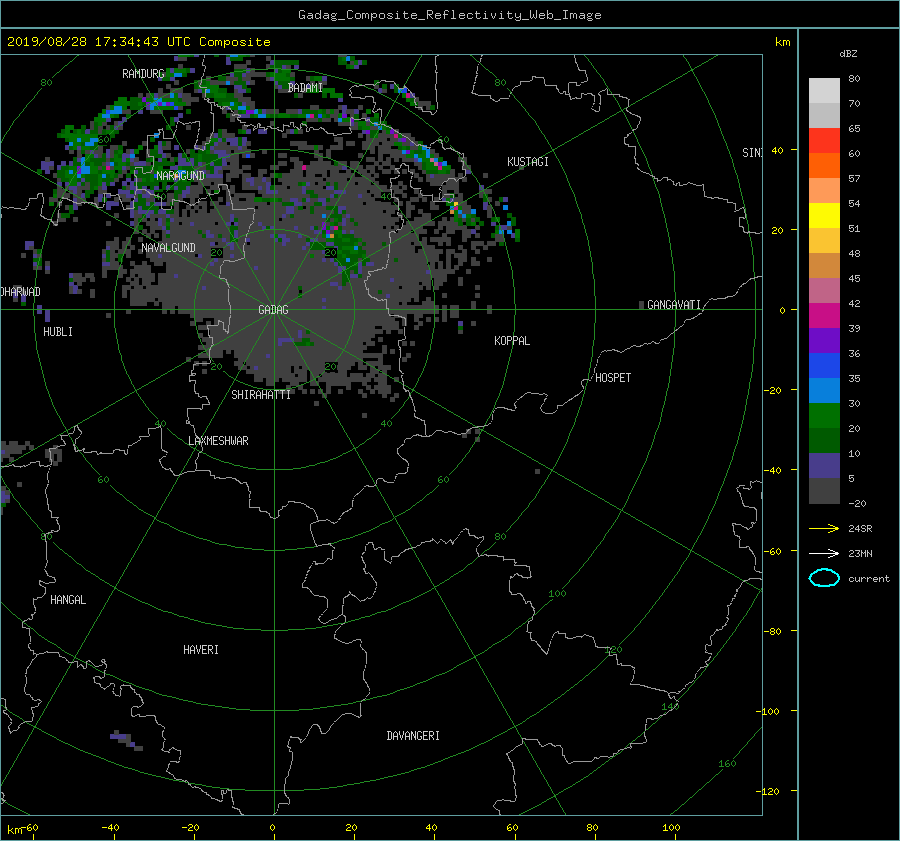Click the white 23MN arrow legend icon
The width and height of the screenshot is (900, 841).
(x=824, y=553)
